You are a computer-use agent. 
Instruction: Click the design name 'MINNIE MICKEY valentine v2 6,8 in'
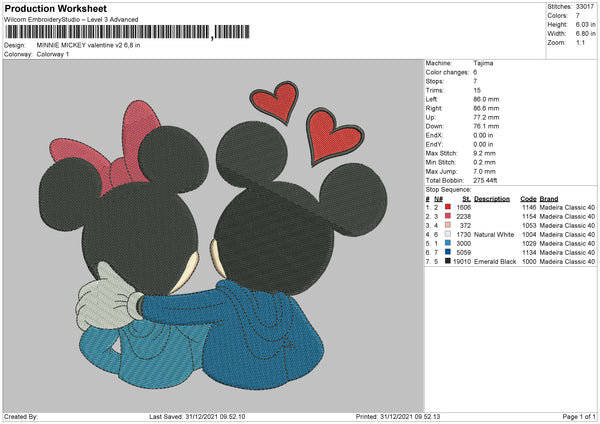coord(88,45)
